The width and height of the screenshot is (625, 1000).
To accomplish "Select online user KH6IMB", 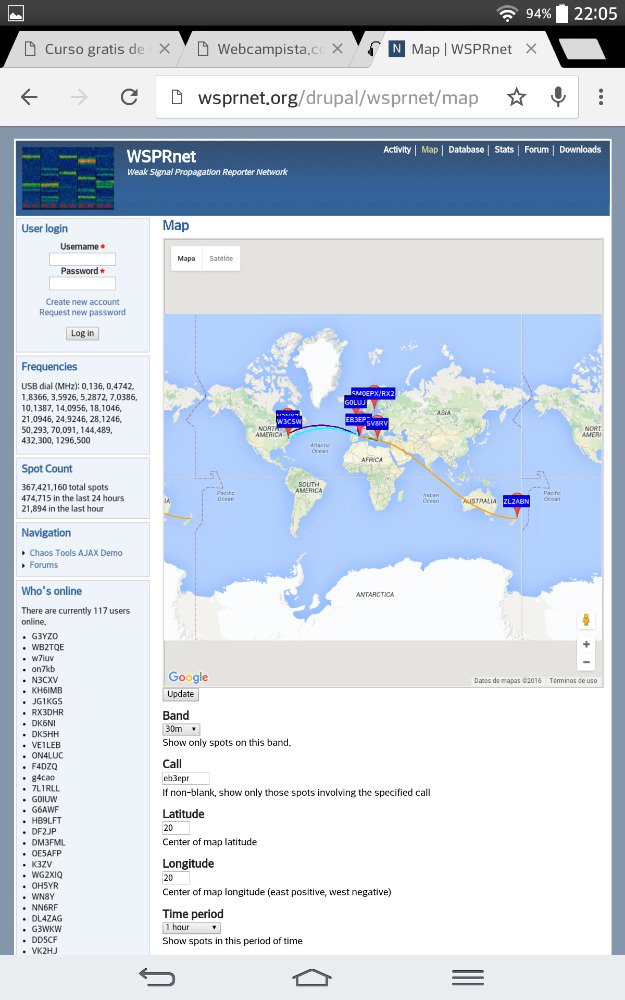I will coord(47,690).
